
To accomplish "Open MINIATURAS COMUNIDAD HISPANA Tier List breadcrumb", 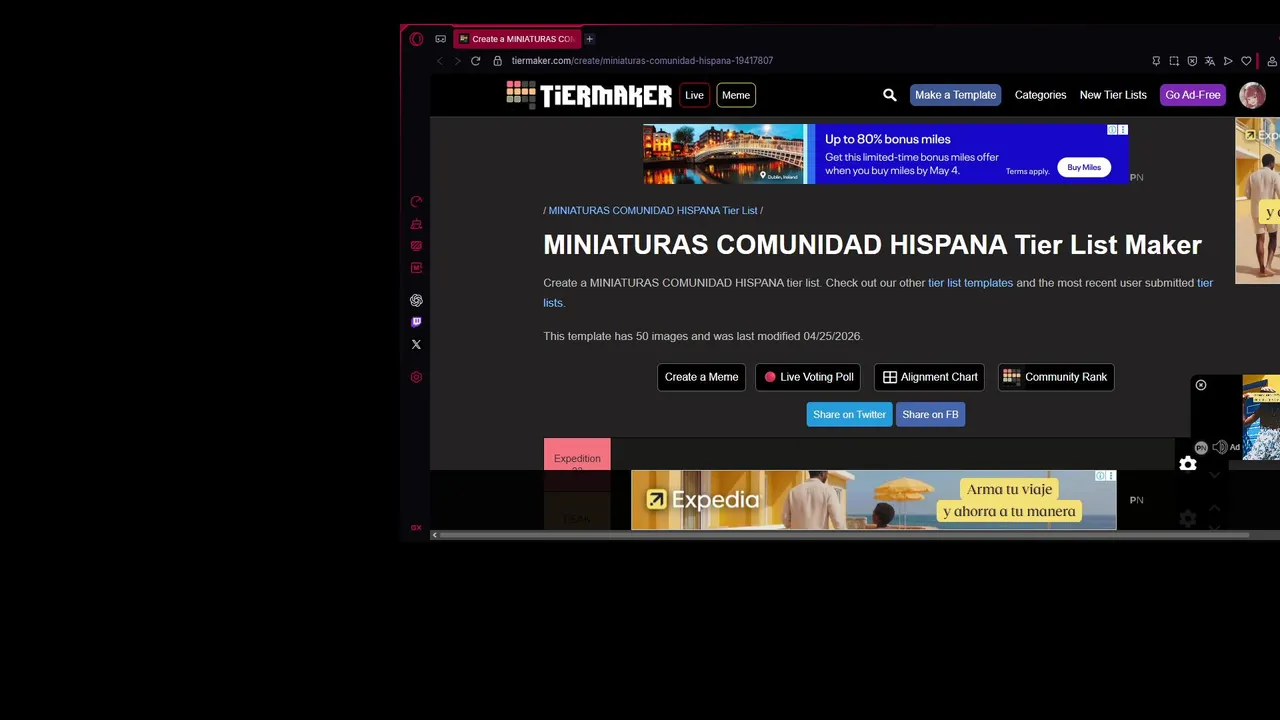I will (653, 211).
